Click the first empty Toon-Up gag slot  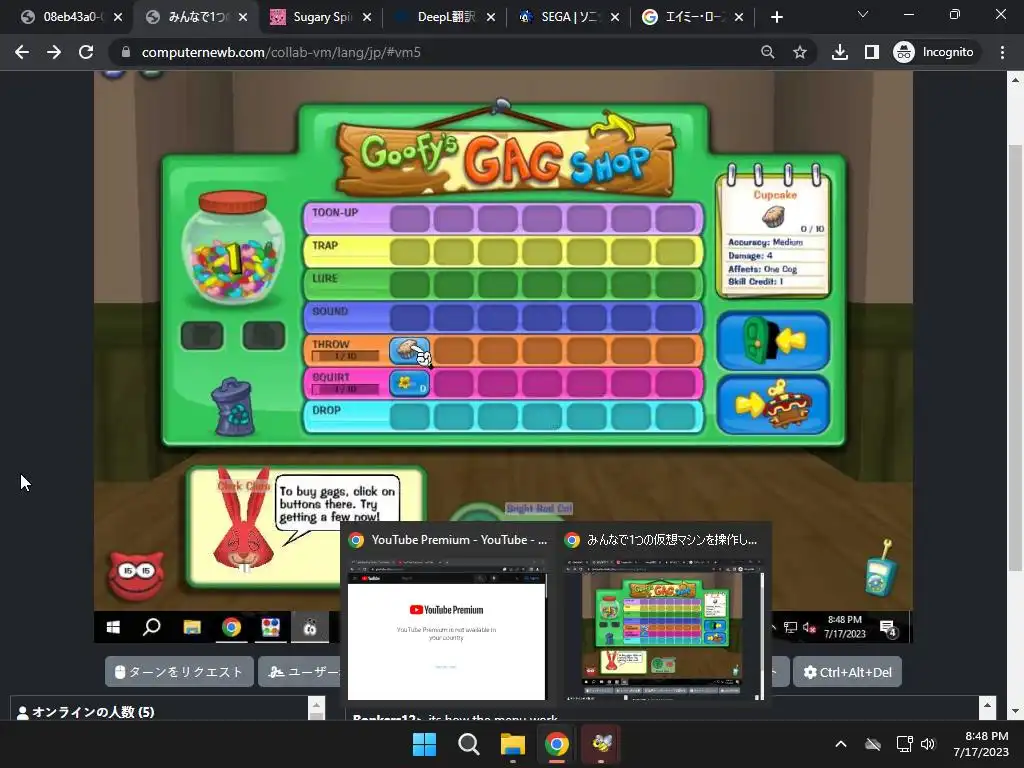coord(409,219)
